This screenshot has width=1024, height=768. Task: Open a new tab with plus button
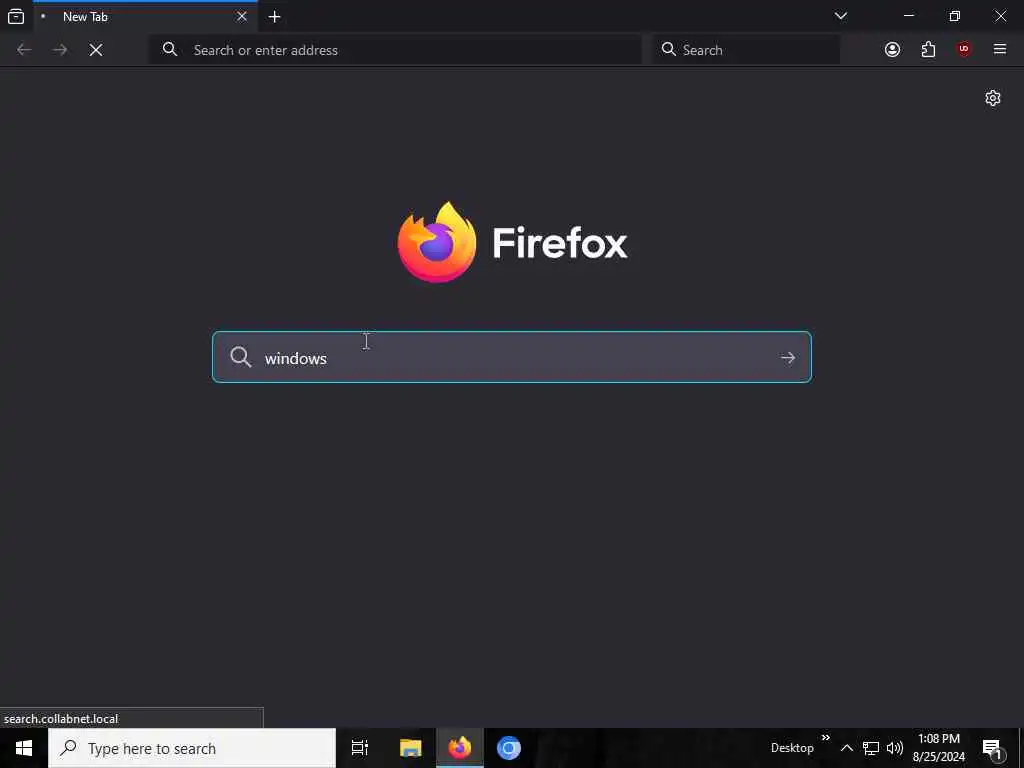(274, 17)
